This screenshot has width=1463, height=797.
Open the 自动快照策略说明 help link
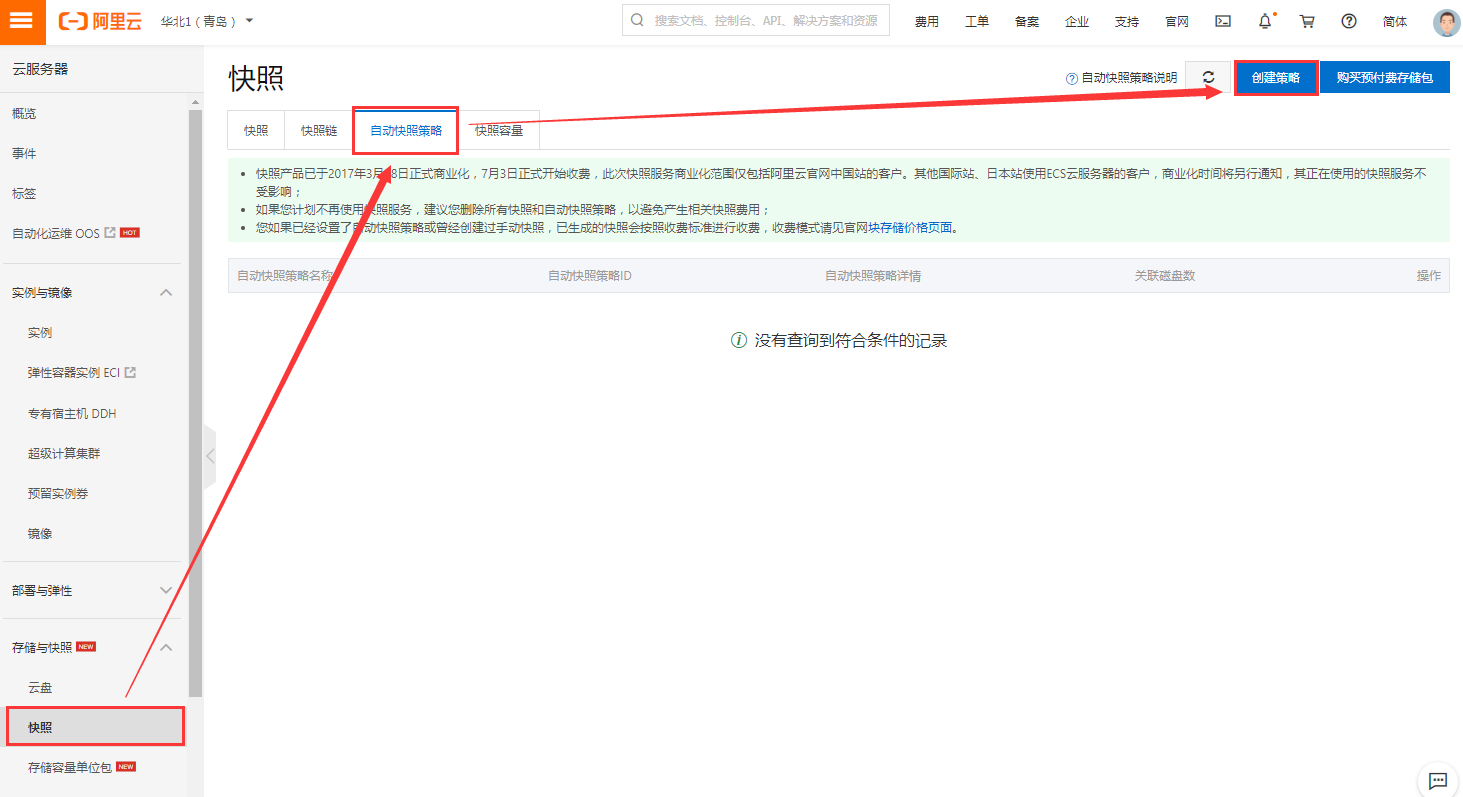coord(1122,78)
